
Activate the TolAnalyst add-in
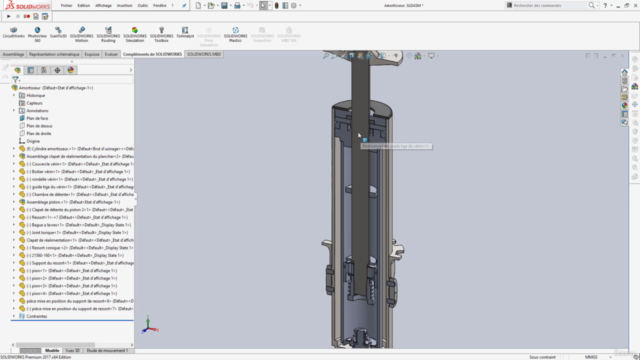pyautogui.click(x=185, y=33)
